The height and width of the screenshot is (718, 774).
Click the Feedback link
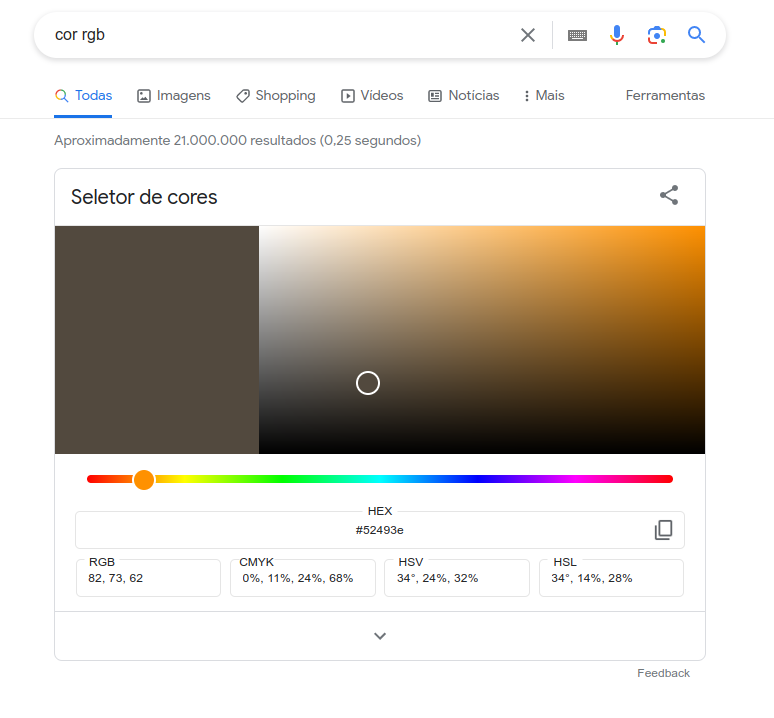[x=663, y=673]
